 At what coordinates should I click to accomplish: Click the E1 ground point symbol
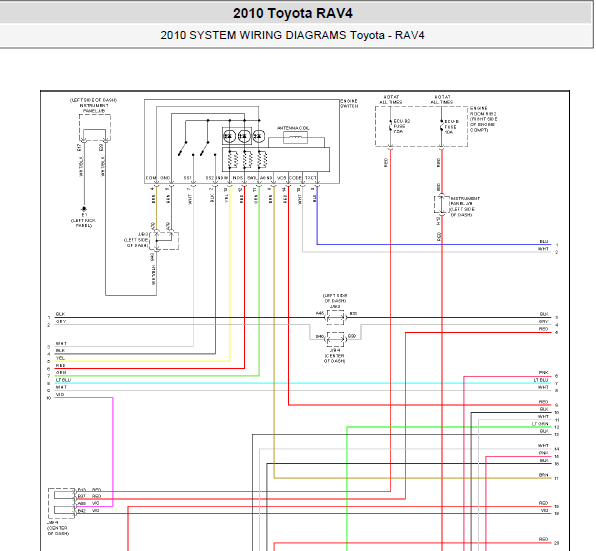(84, 209)
